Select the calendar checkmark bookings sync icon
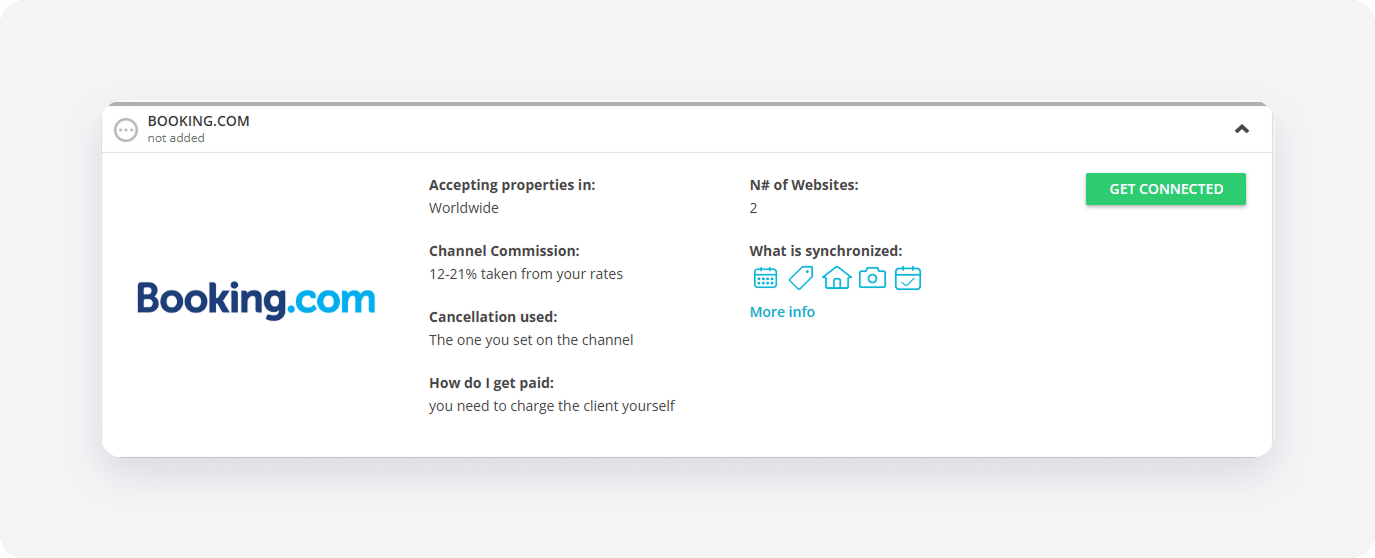 click(908, 278)
